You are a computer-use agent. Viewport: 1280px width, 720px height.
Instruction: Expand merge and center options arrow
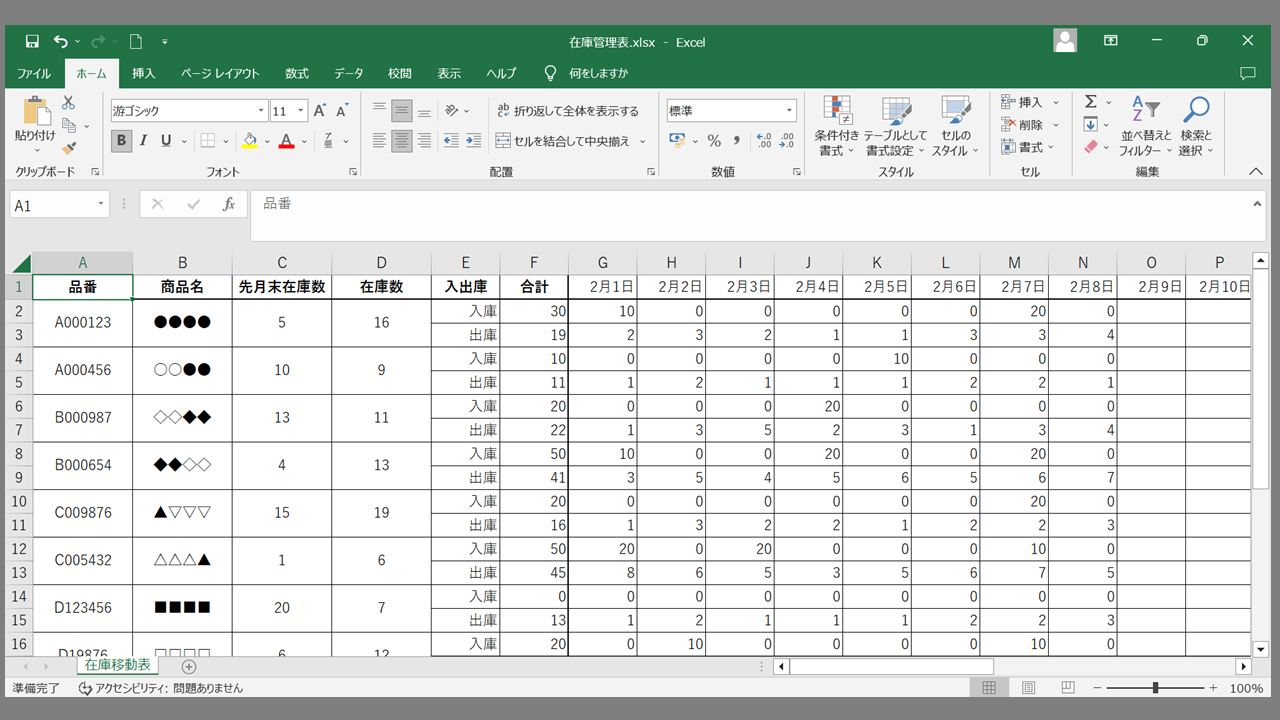[x=643, y=141]
